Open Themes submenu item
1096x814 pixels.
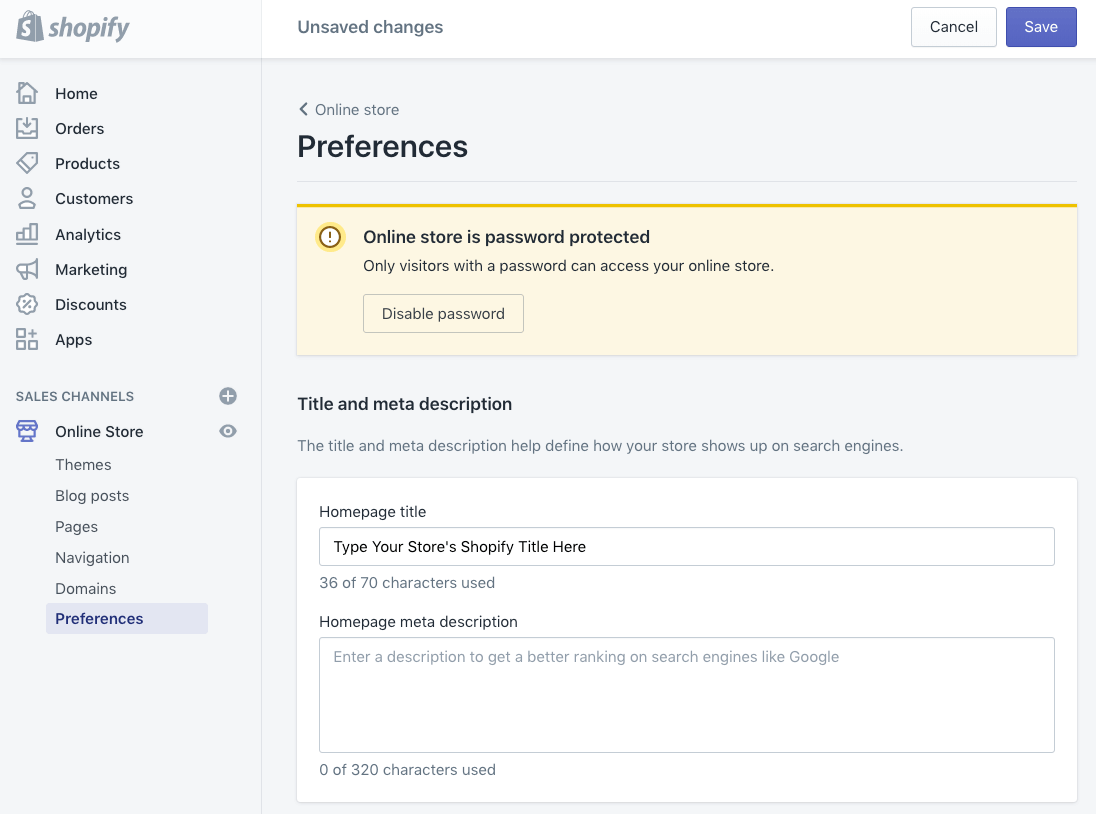coord(83,465)
